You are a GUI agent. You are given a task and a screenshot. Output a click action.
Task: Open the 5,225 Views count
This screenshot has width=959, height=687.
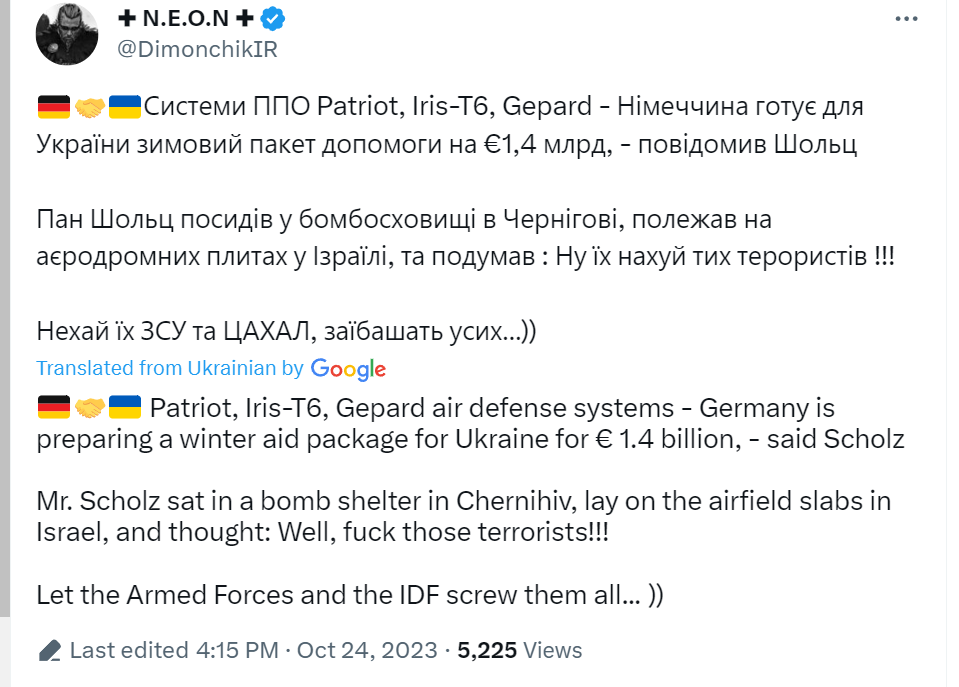point(519,650)
